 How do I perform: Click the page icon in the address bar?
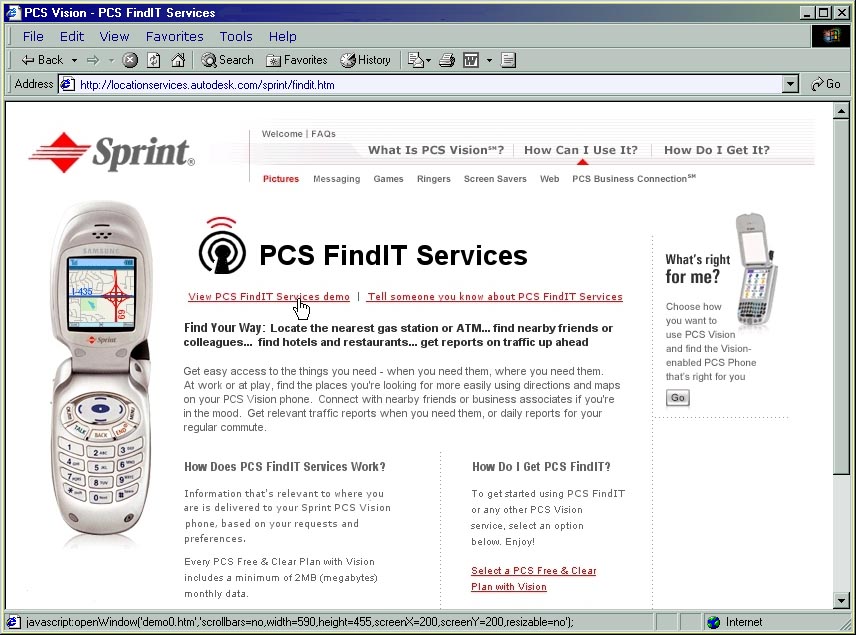click(68, 85)
